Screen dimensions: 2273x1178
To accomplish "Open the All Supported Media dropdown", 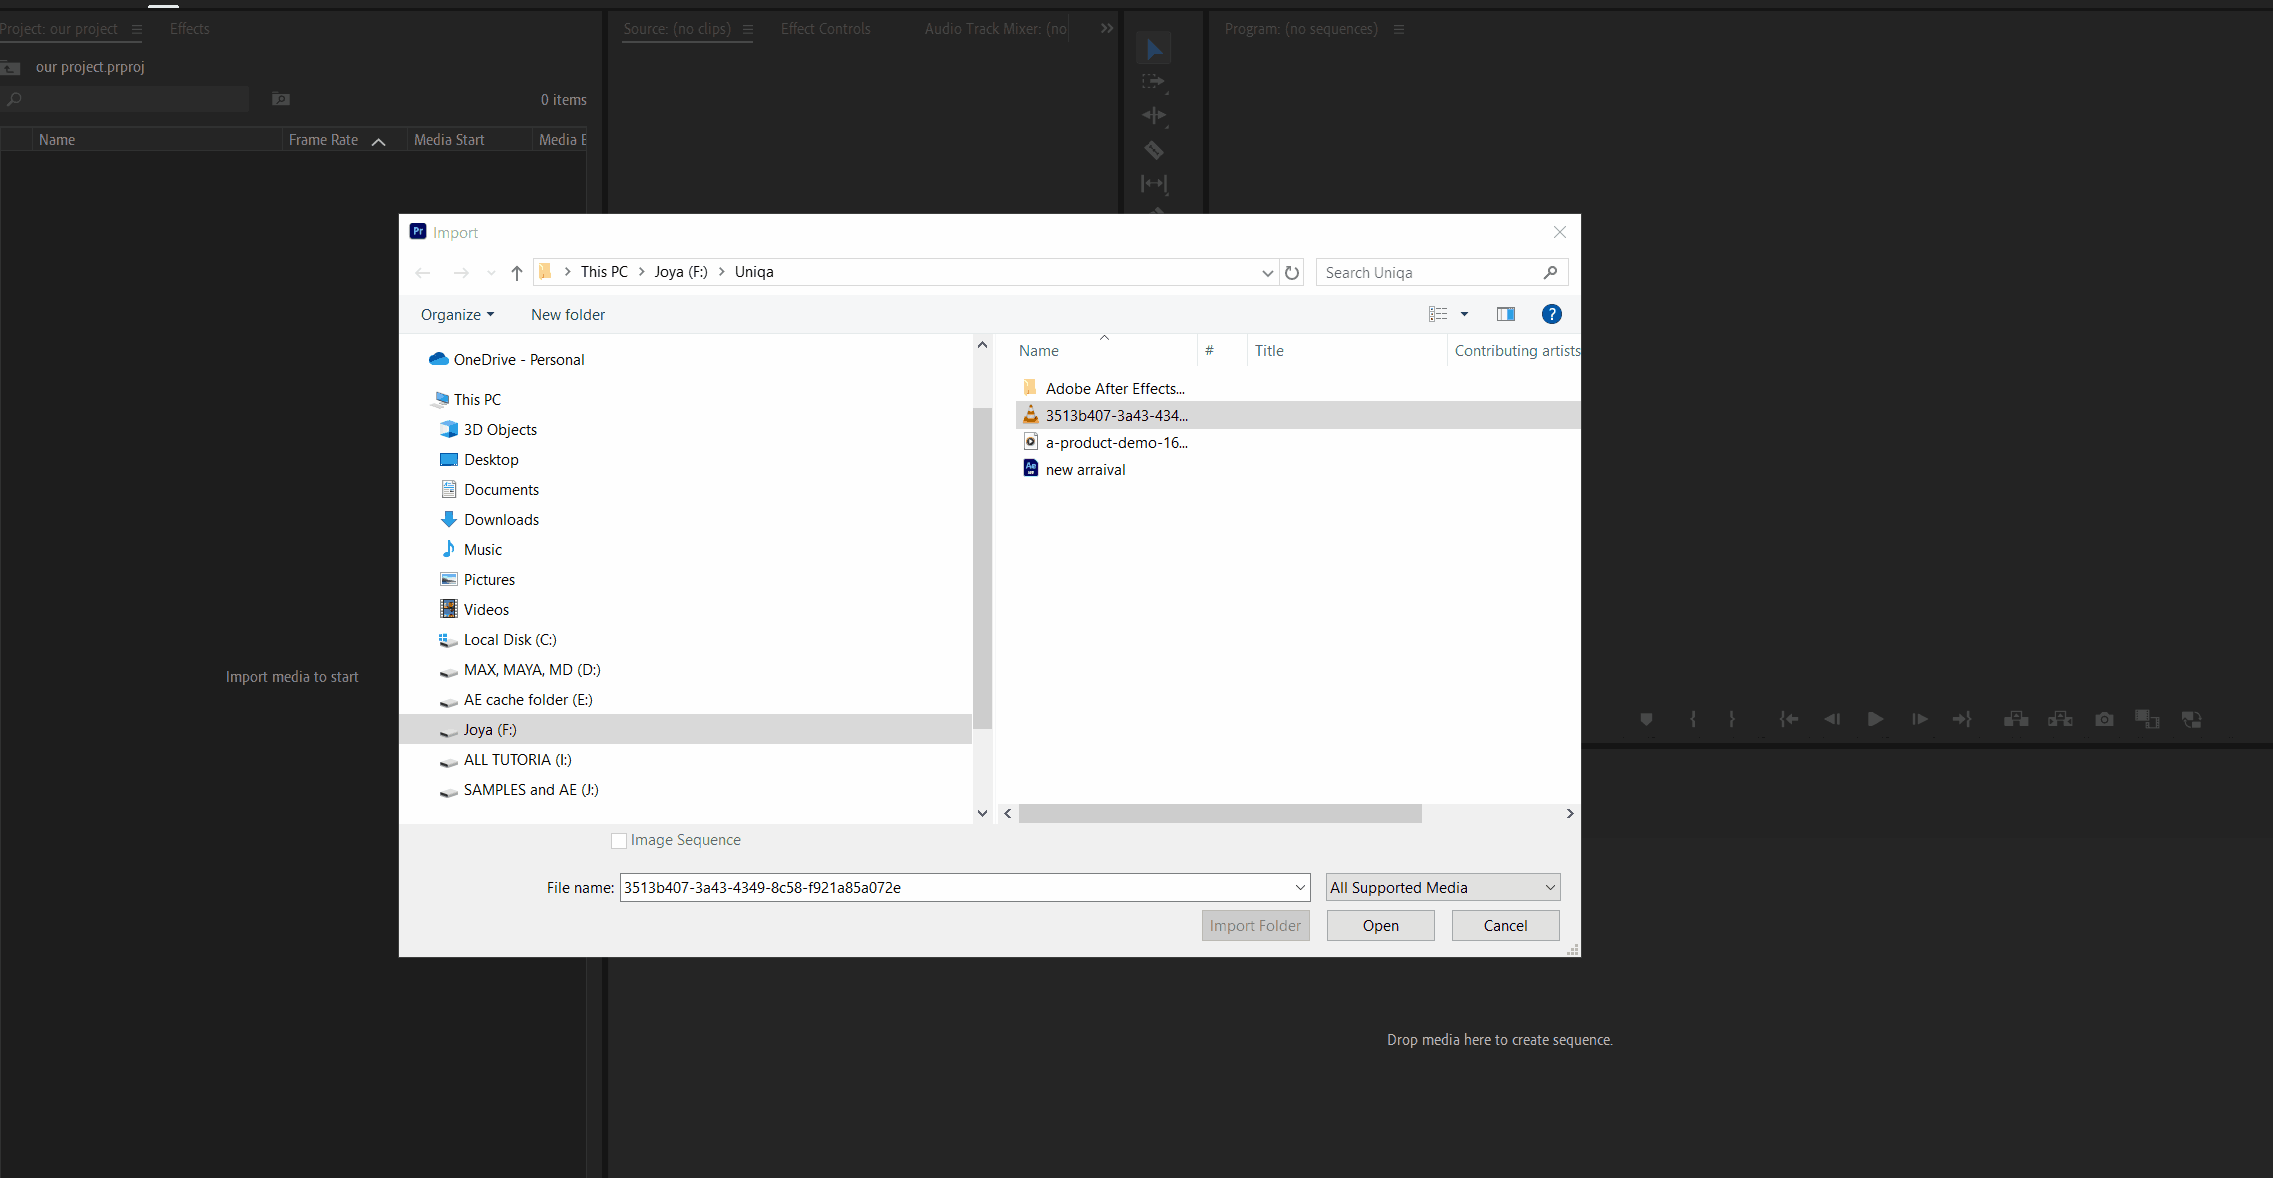I will click(1442, 887).
